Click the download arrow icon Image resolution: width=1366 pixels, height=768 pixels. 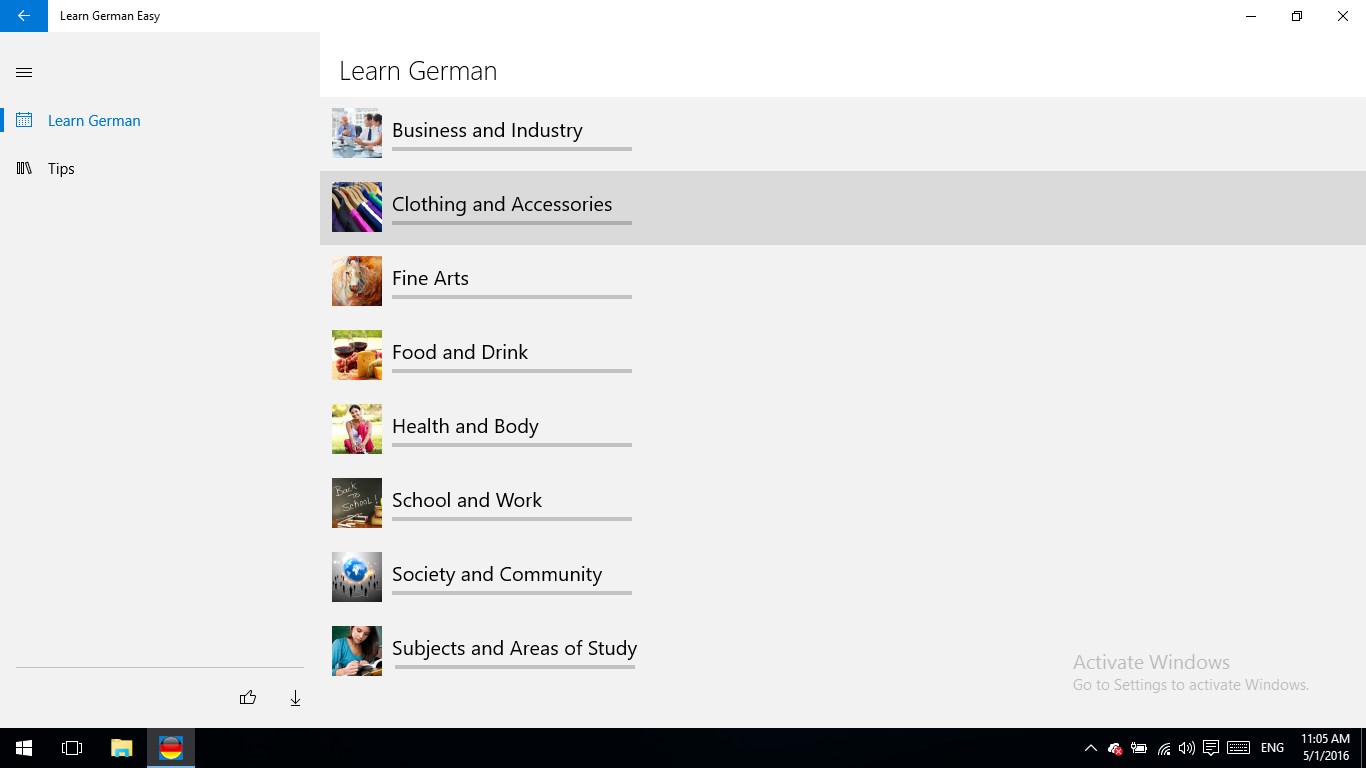click(295, 698)
